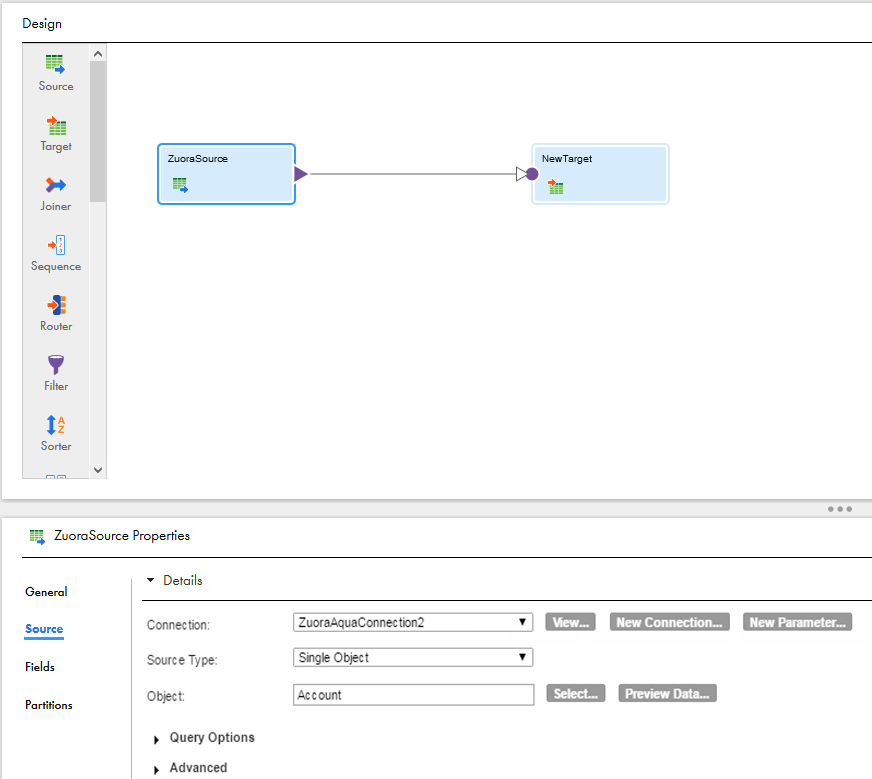Viewport: 872px width, 779px height.
Task: Click the Preview Data... button
Action: coord(667,693)
